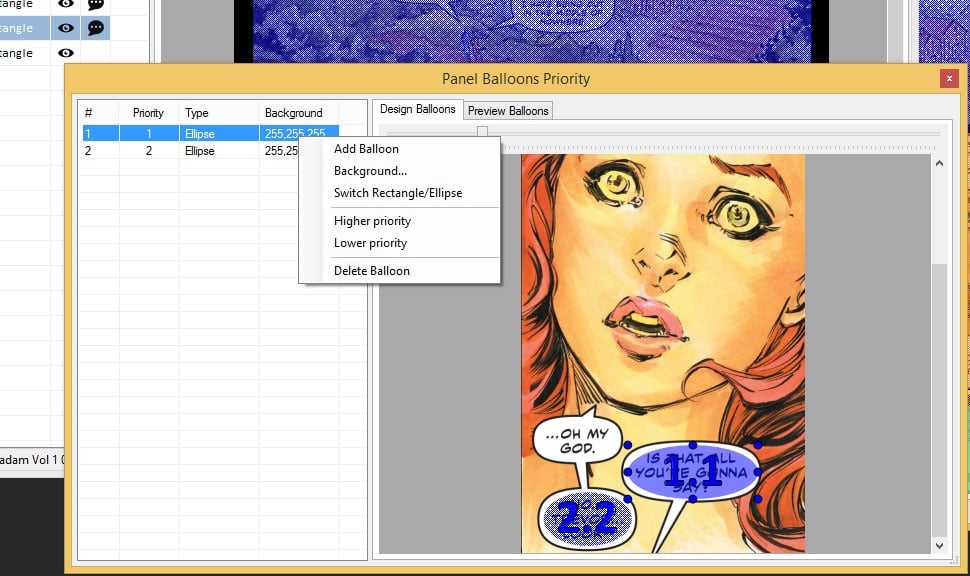Click Lower priority in context menu
The image size is (970, 576).
(x=370, y=243)
